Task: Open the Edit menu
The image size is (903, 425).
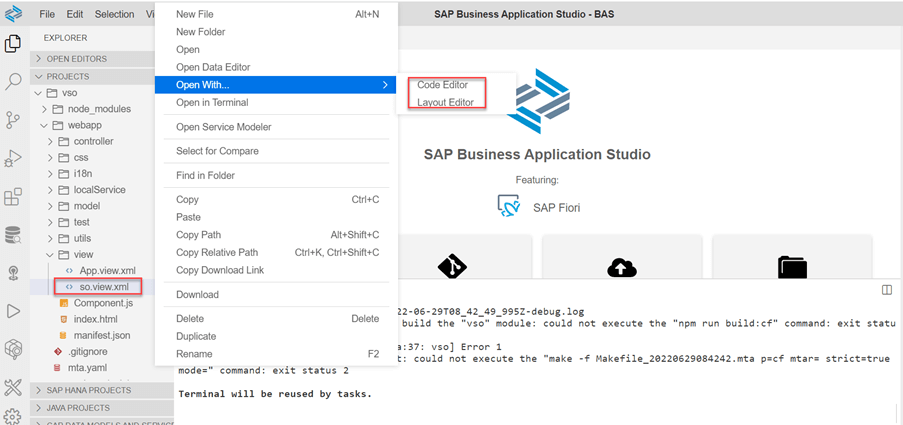Action: [x=75, y=14]
